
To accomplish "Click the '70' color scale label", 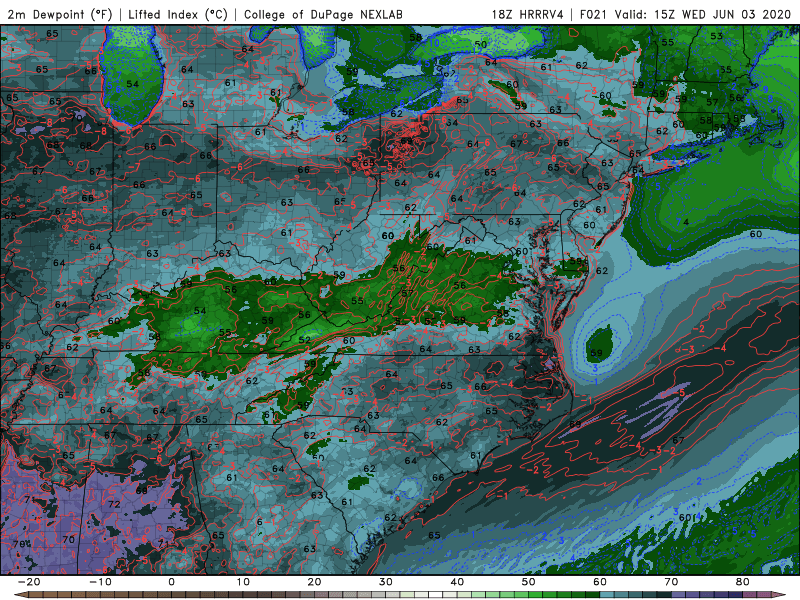I will click(x=671, y=582).
